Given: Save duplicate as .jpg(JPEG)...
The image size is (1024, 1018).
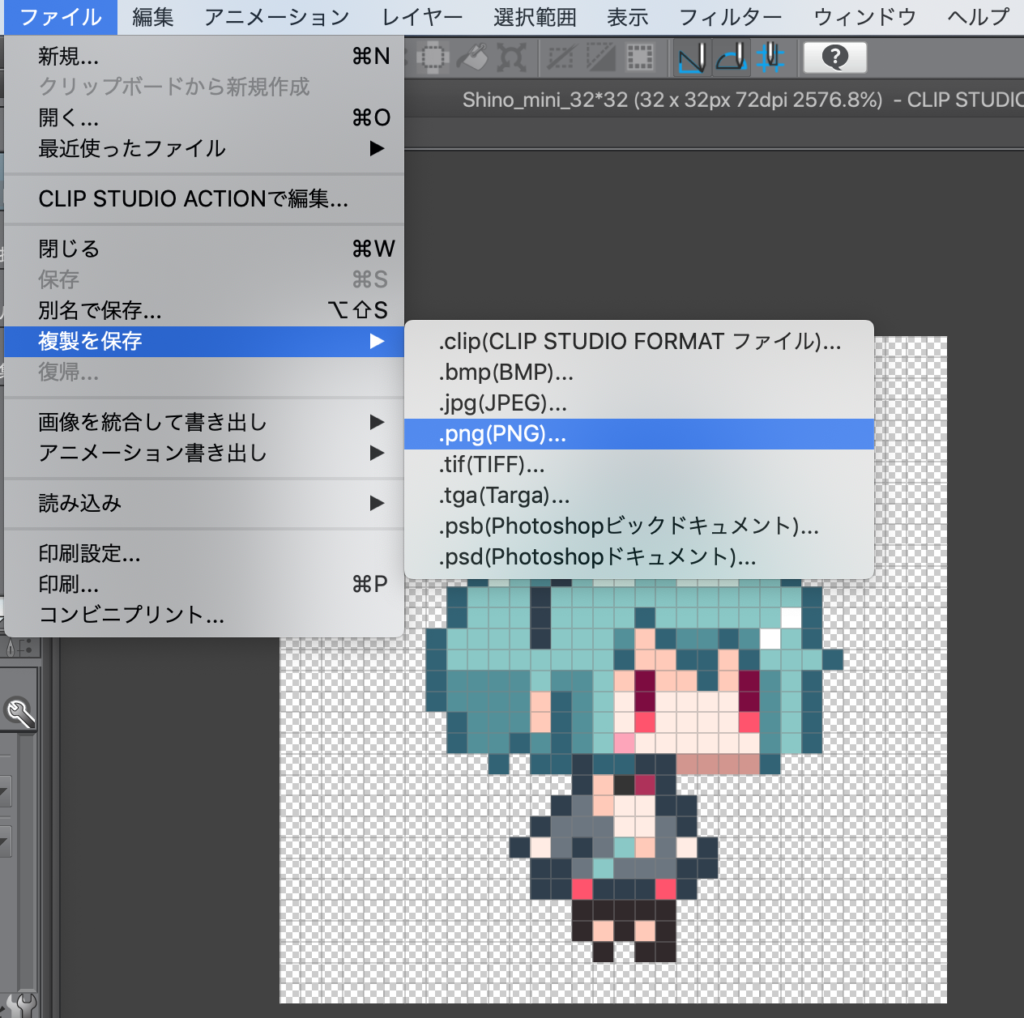Looking at the screenshot, I should [639, 403].
